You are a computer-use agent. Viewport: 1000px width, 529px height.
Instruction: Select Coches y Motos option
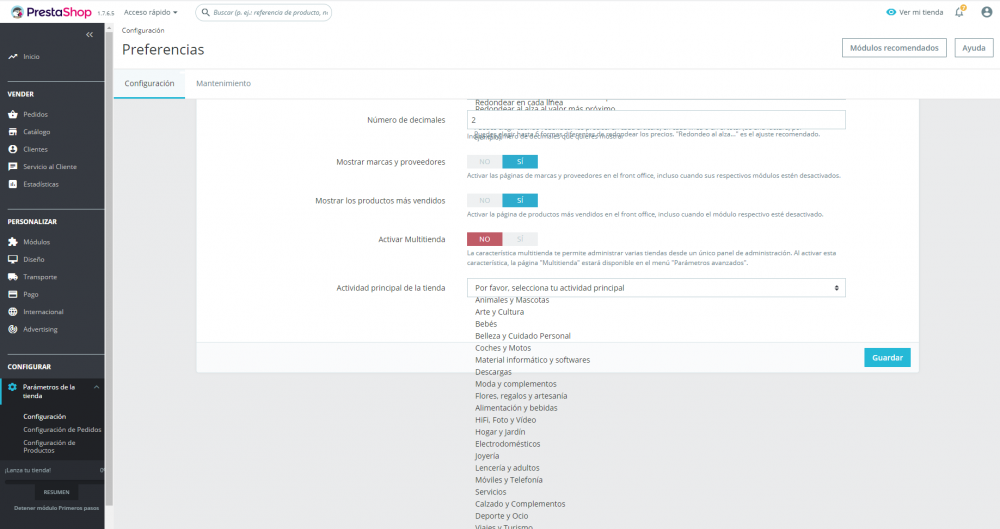click(x=503, y=348)
